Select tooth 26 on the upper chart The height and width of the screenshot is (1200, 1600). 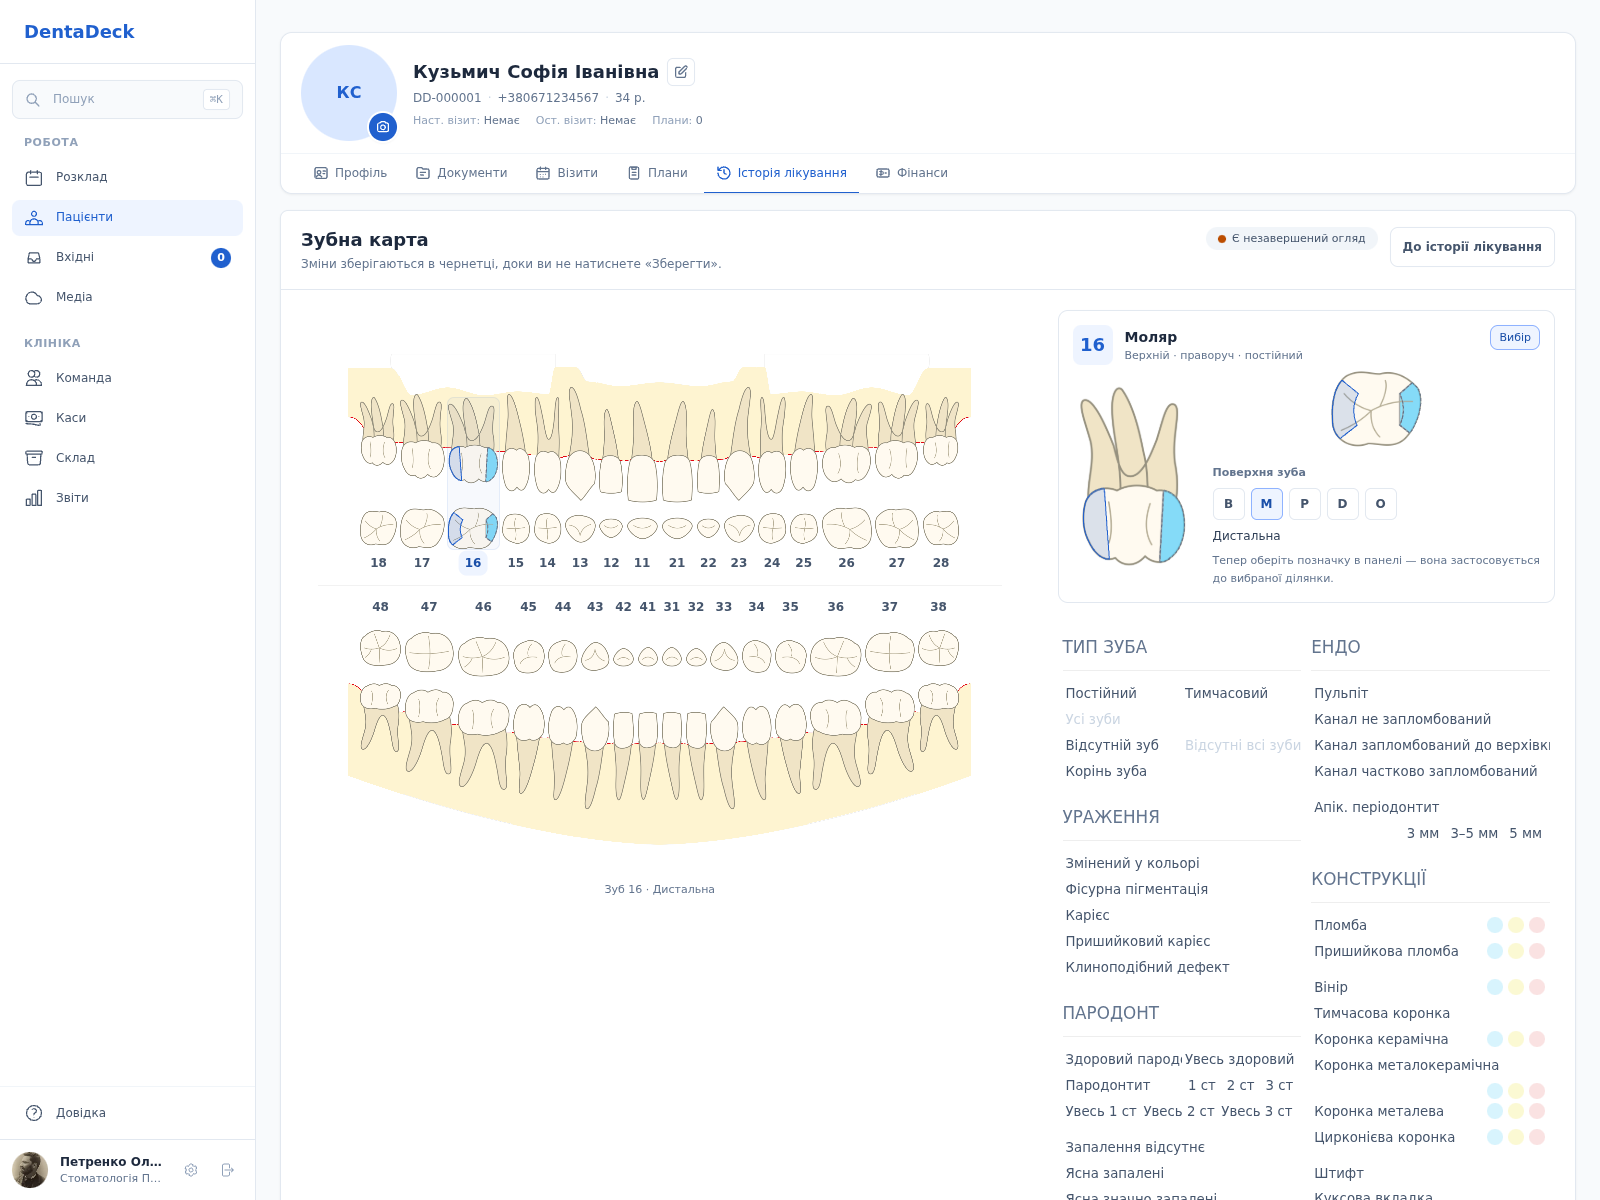coord(846,563)
